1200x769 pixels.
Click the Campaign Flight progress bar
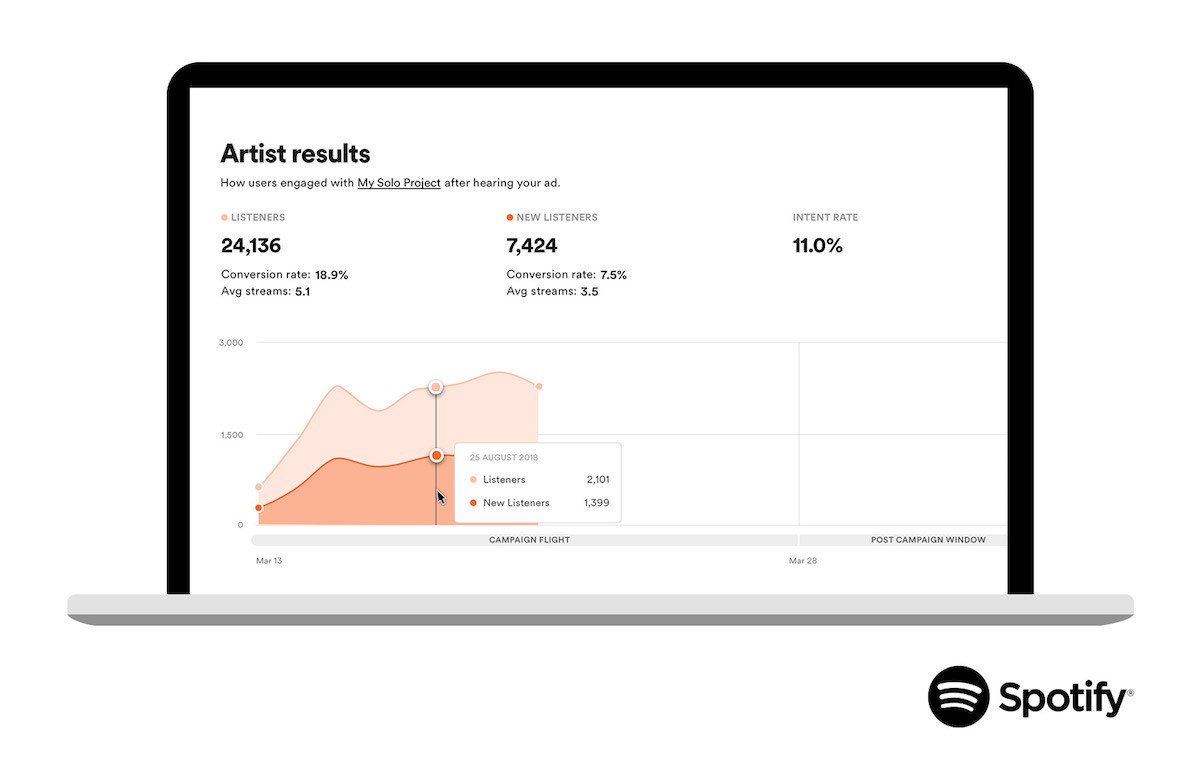coord(529,539)
